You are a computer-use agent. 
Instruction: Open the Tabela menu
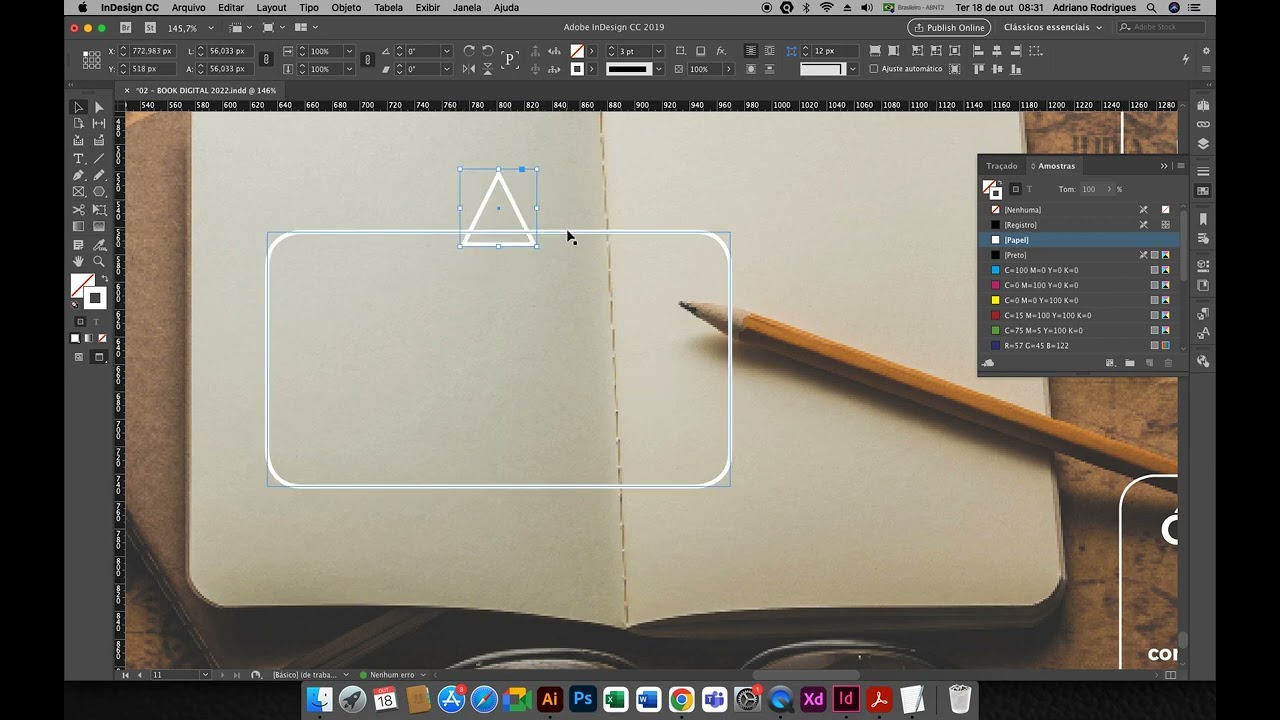388,7
